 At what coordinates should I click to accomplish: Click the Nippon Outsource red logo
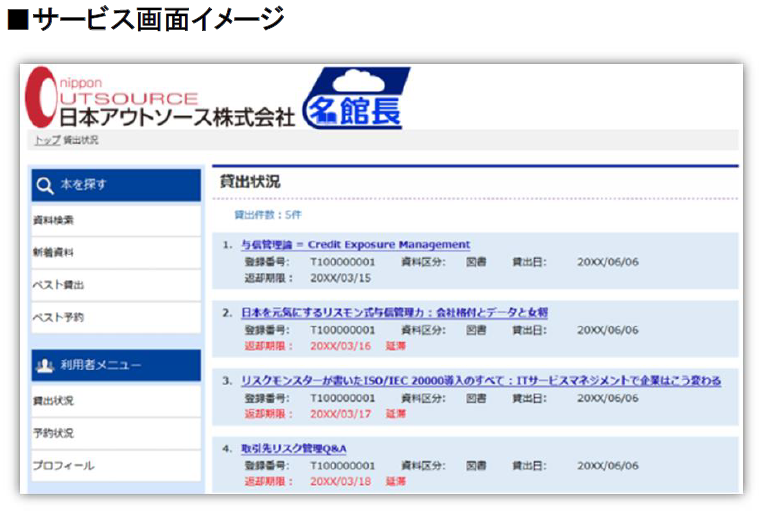[45, 97]
